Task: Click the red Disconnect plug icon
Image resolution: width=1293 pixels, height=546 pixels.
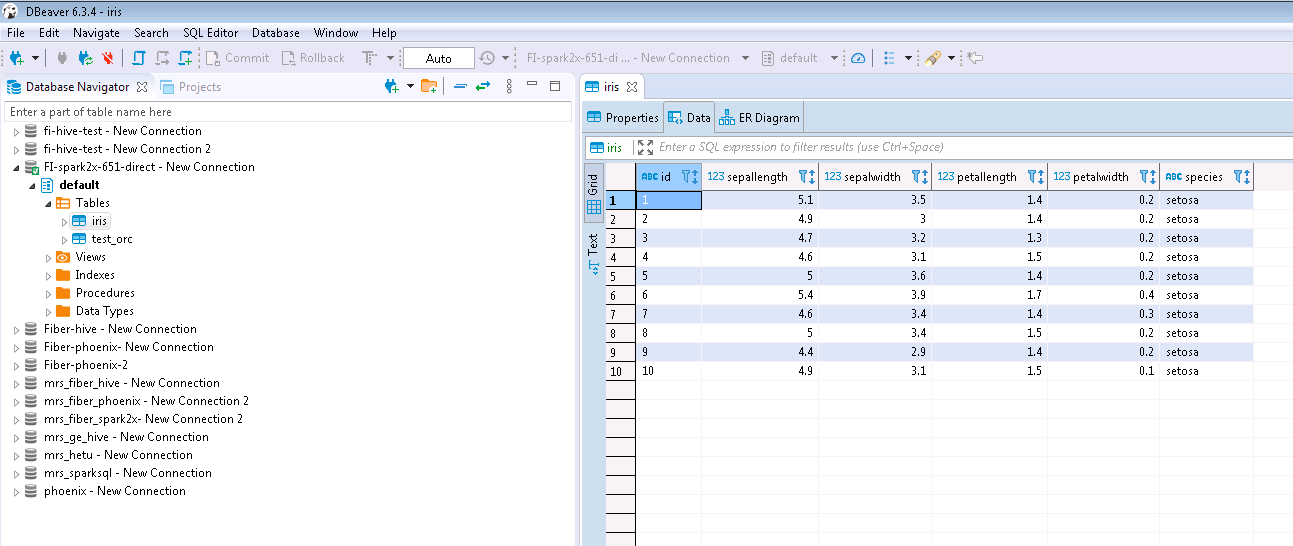Action: coord(108,58)
